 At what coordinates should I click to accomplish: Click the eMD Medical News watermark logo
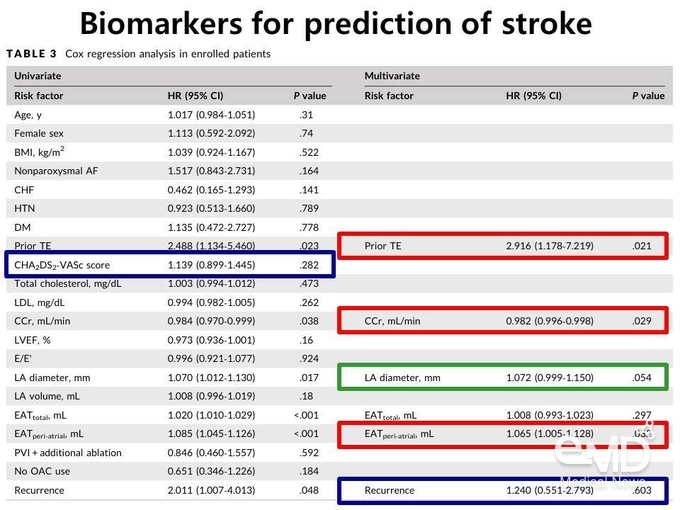[604, 454]
